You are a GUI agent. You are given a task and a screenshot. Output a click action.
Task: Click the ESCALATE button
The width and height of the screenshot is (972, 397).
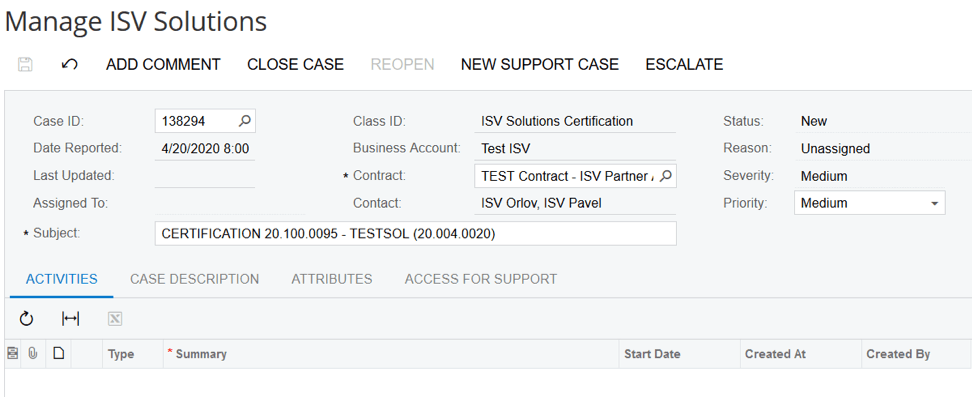tap(684, 65)
